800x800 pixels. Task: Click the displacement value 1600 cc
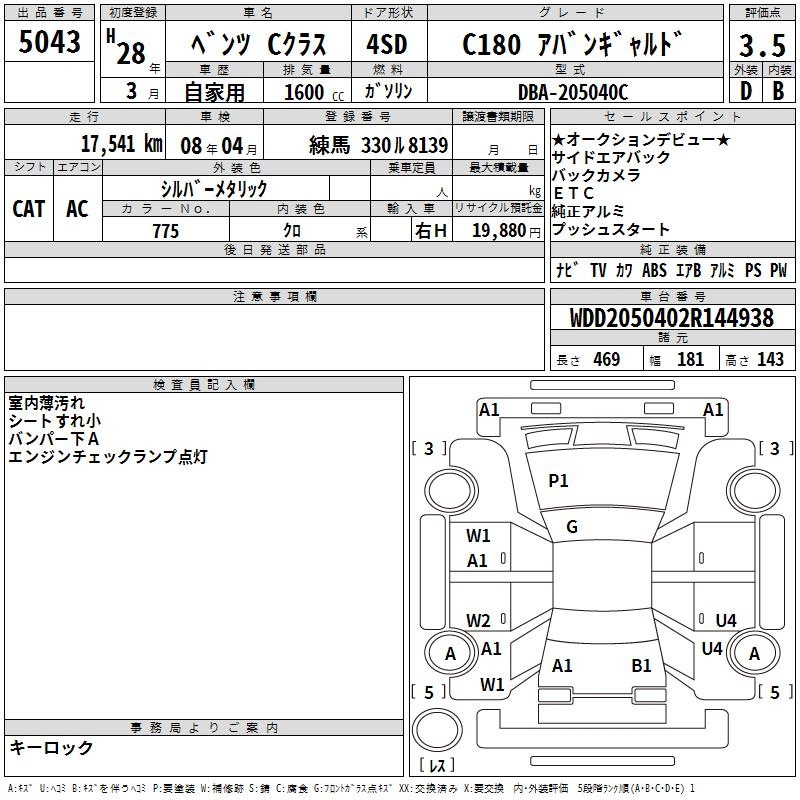click(x=314, y=92)
